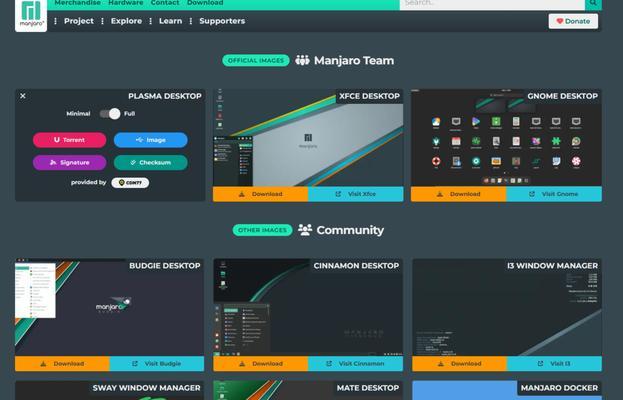Screen dimensions: 623x400
Task: Click the Manjaro Docker card title
Action: [x=559, y=388]
